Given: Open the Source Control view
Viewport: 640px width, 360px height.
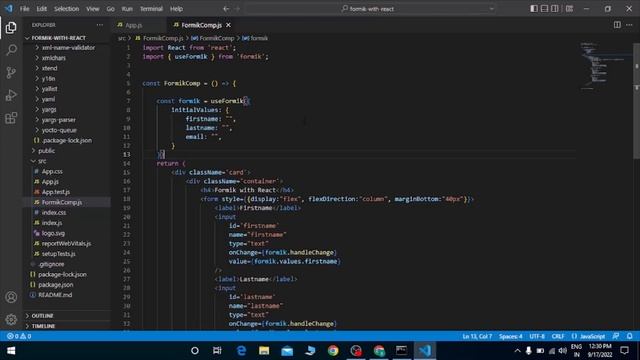Looking at the screenshot, I should (11, 73).
